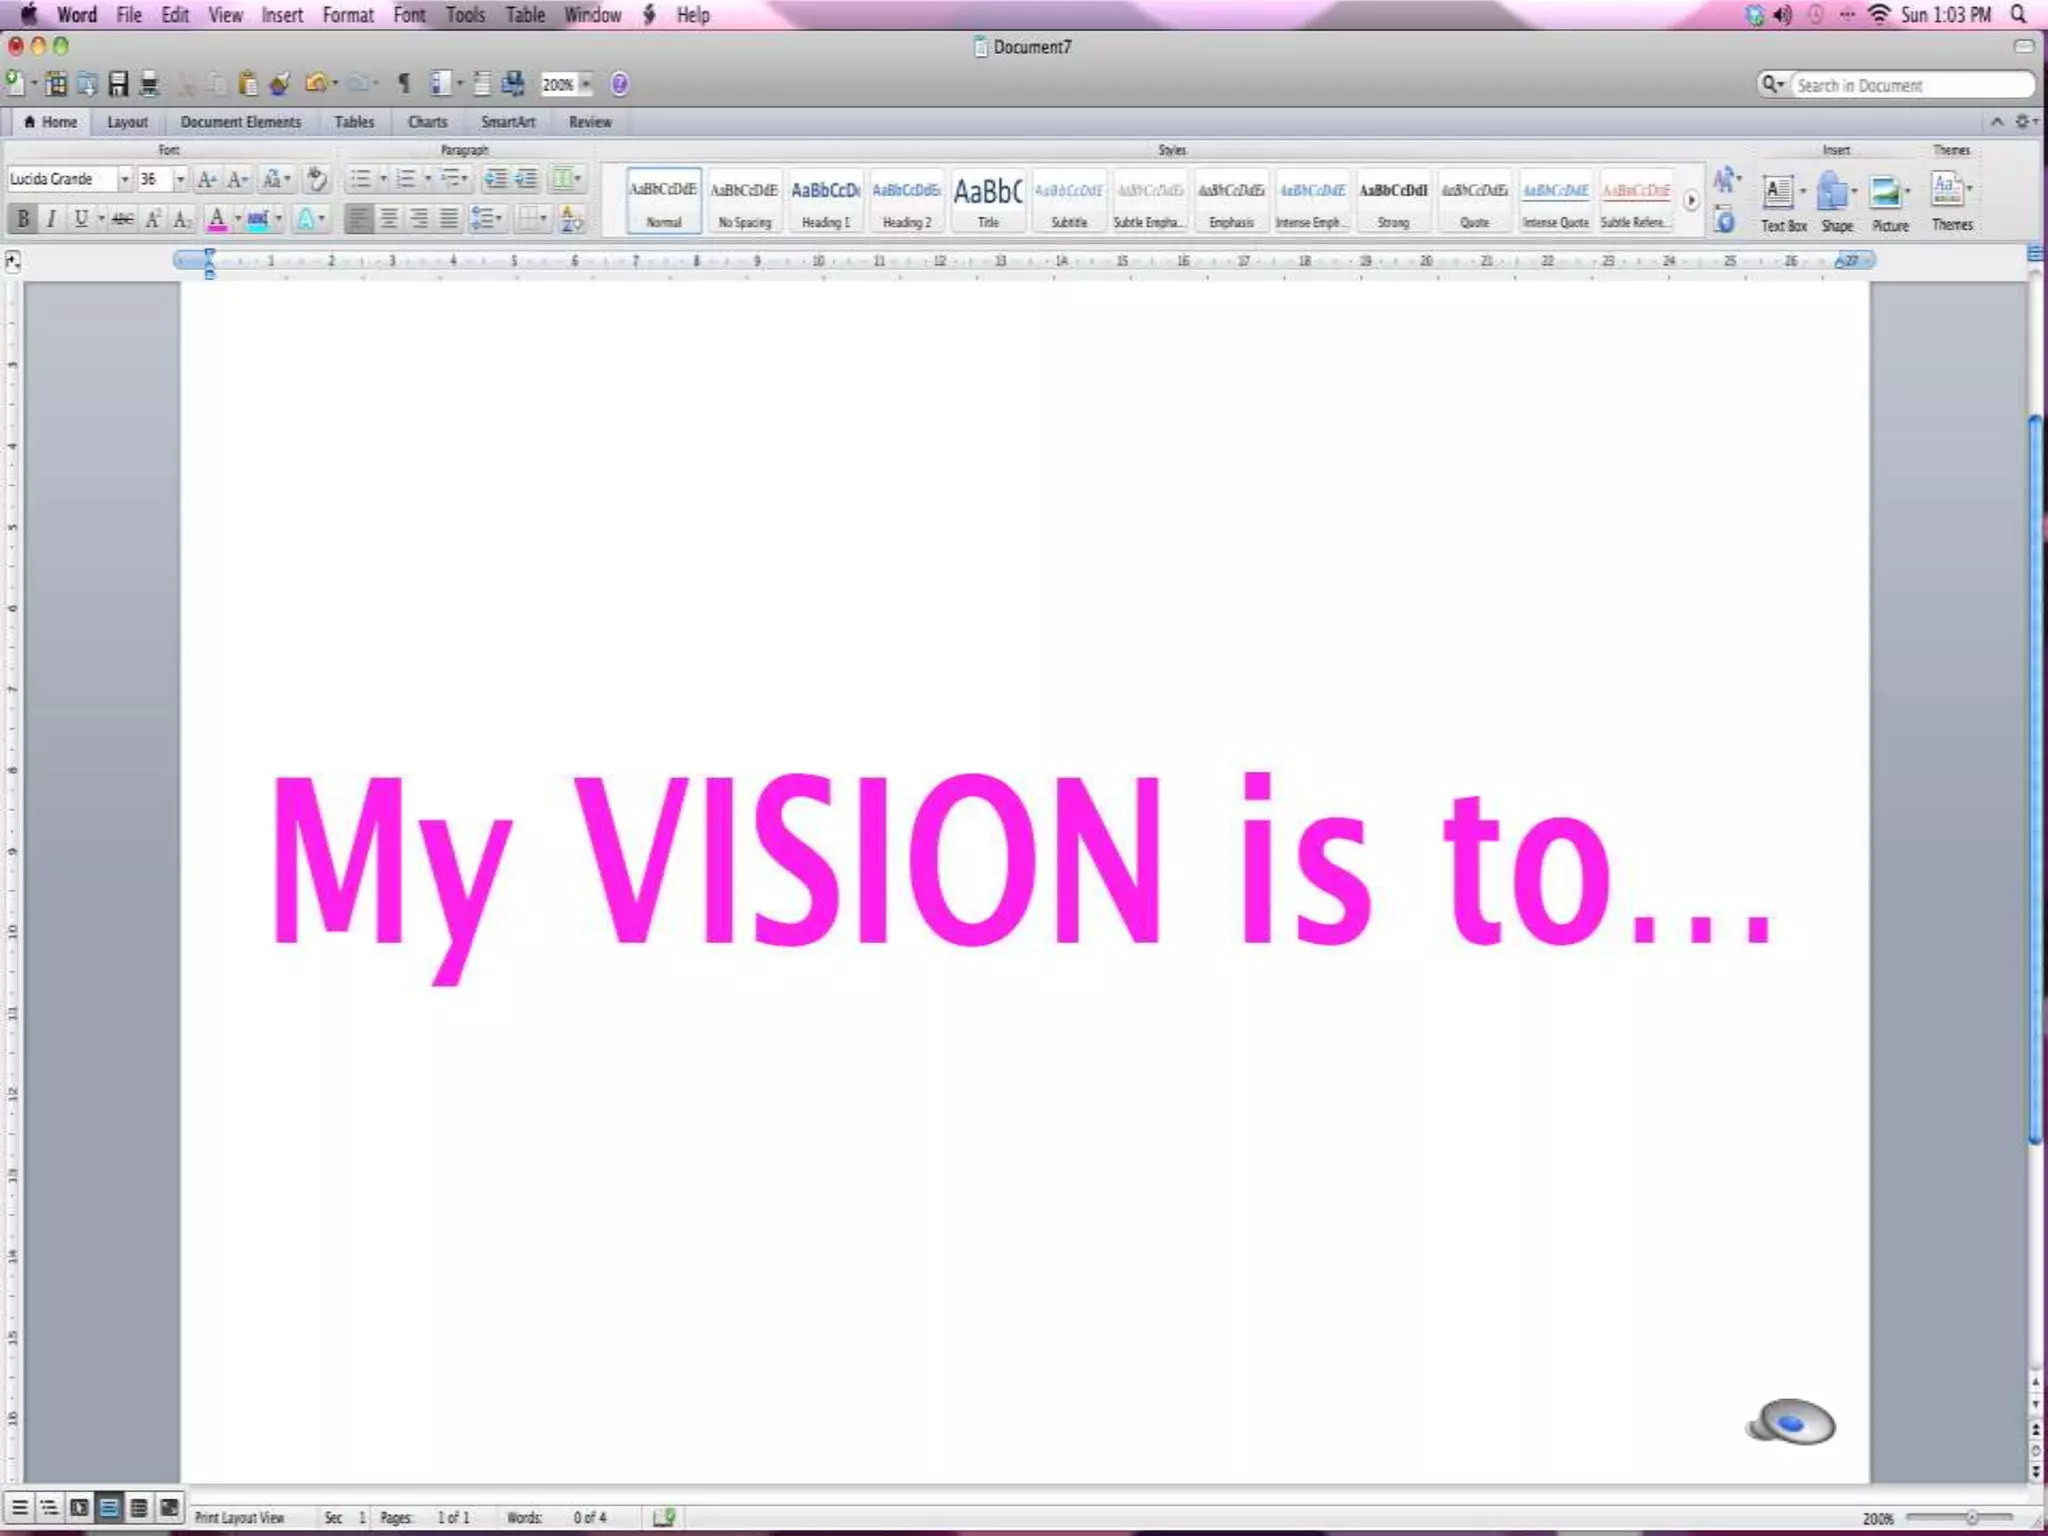Screen dimensions: 2048x1536
Task: Open Word Help purple question icon
Action: pos(619,84)
